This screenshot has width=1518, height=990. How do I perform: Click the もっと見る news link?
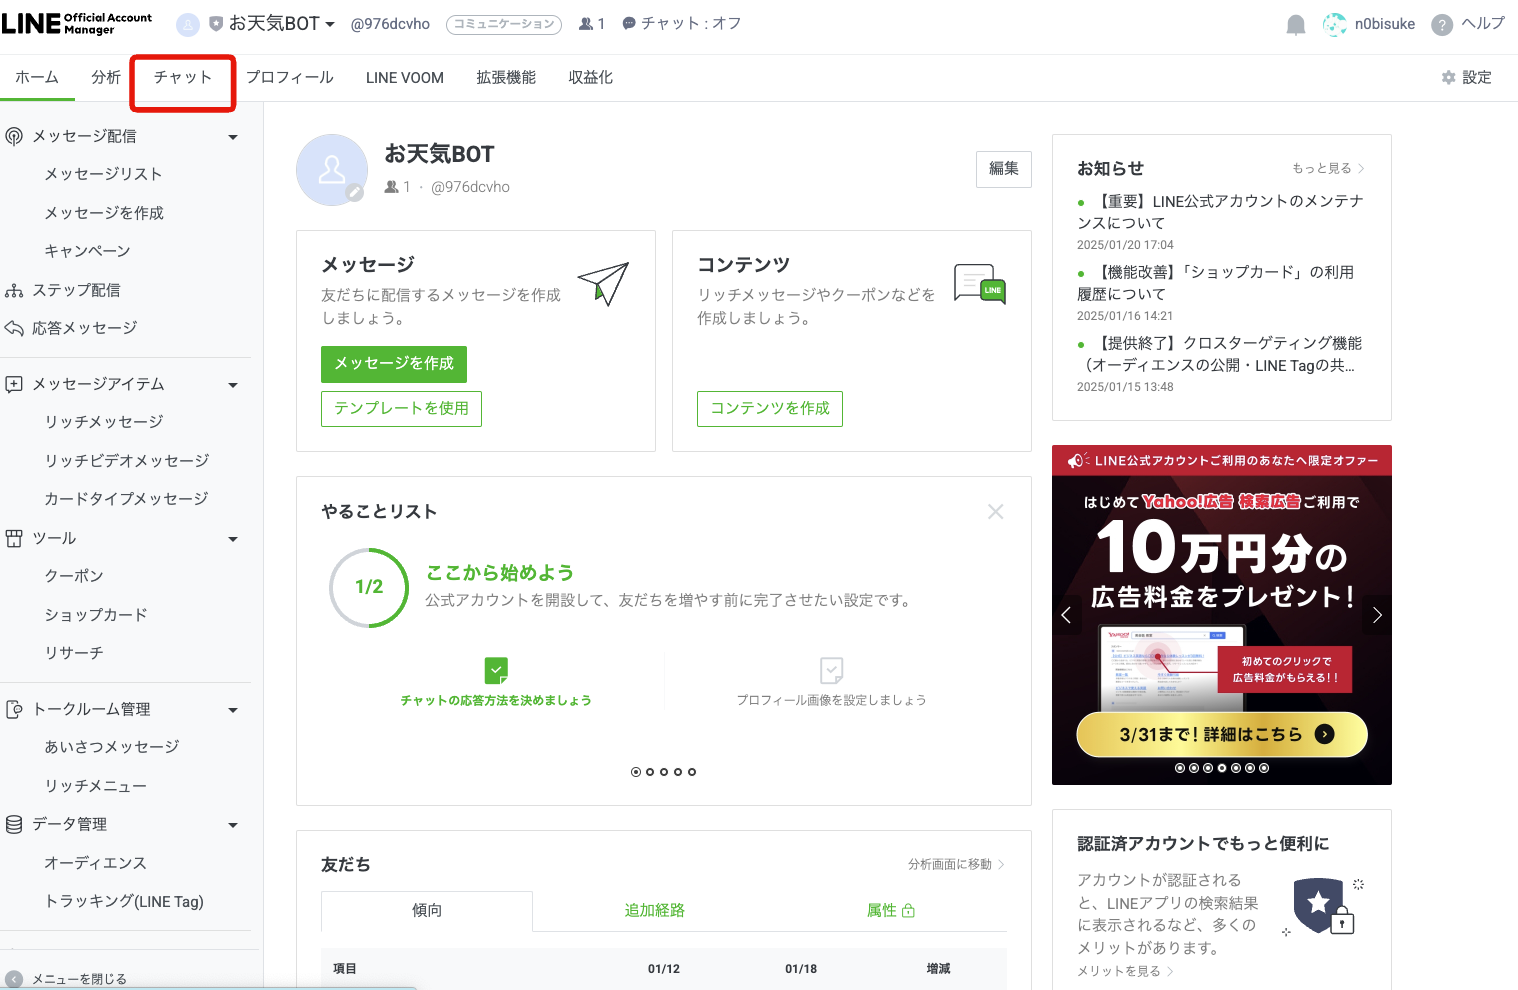(x=1329, y=168)
